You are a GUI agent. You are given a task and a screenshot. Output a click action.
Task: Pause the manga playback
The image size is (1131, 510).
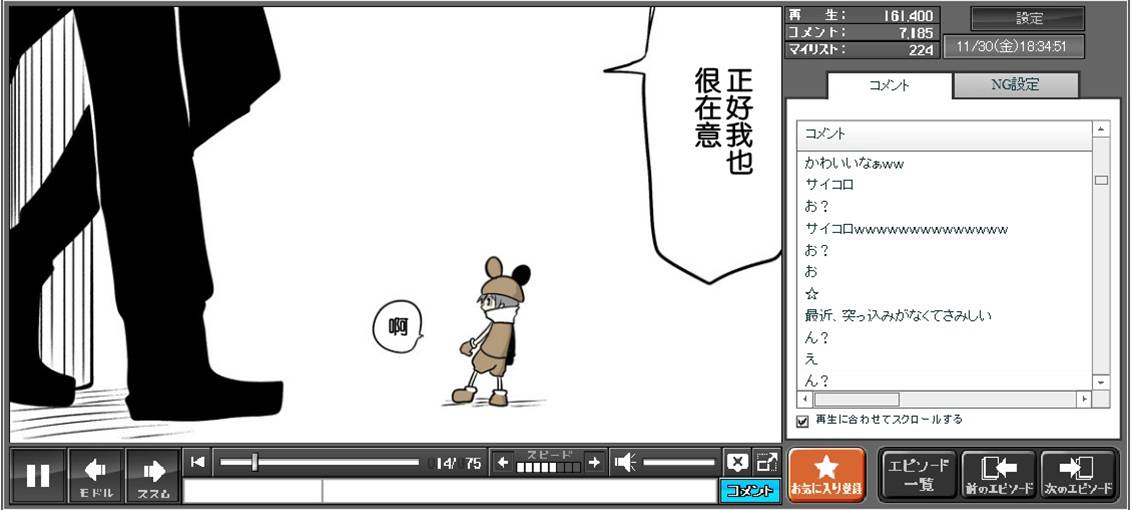(x=38, y=475)
